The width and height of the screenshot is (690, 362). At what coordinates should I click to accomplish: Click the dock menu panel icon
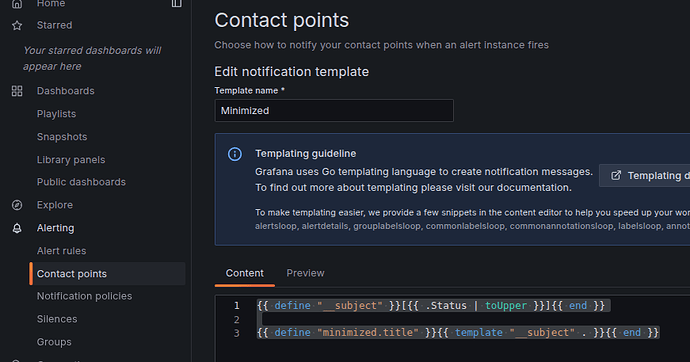(x=176, y=3)
